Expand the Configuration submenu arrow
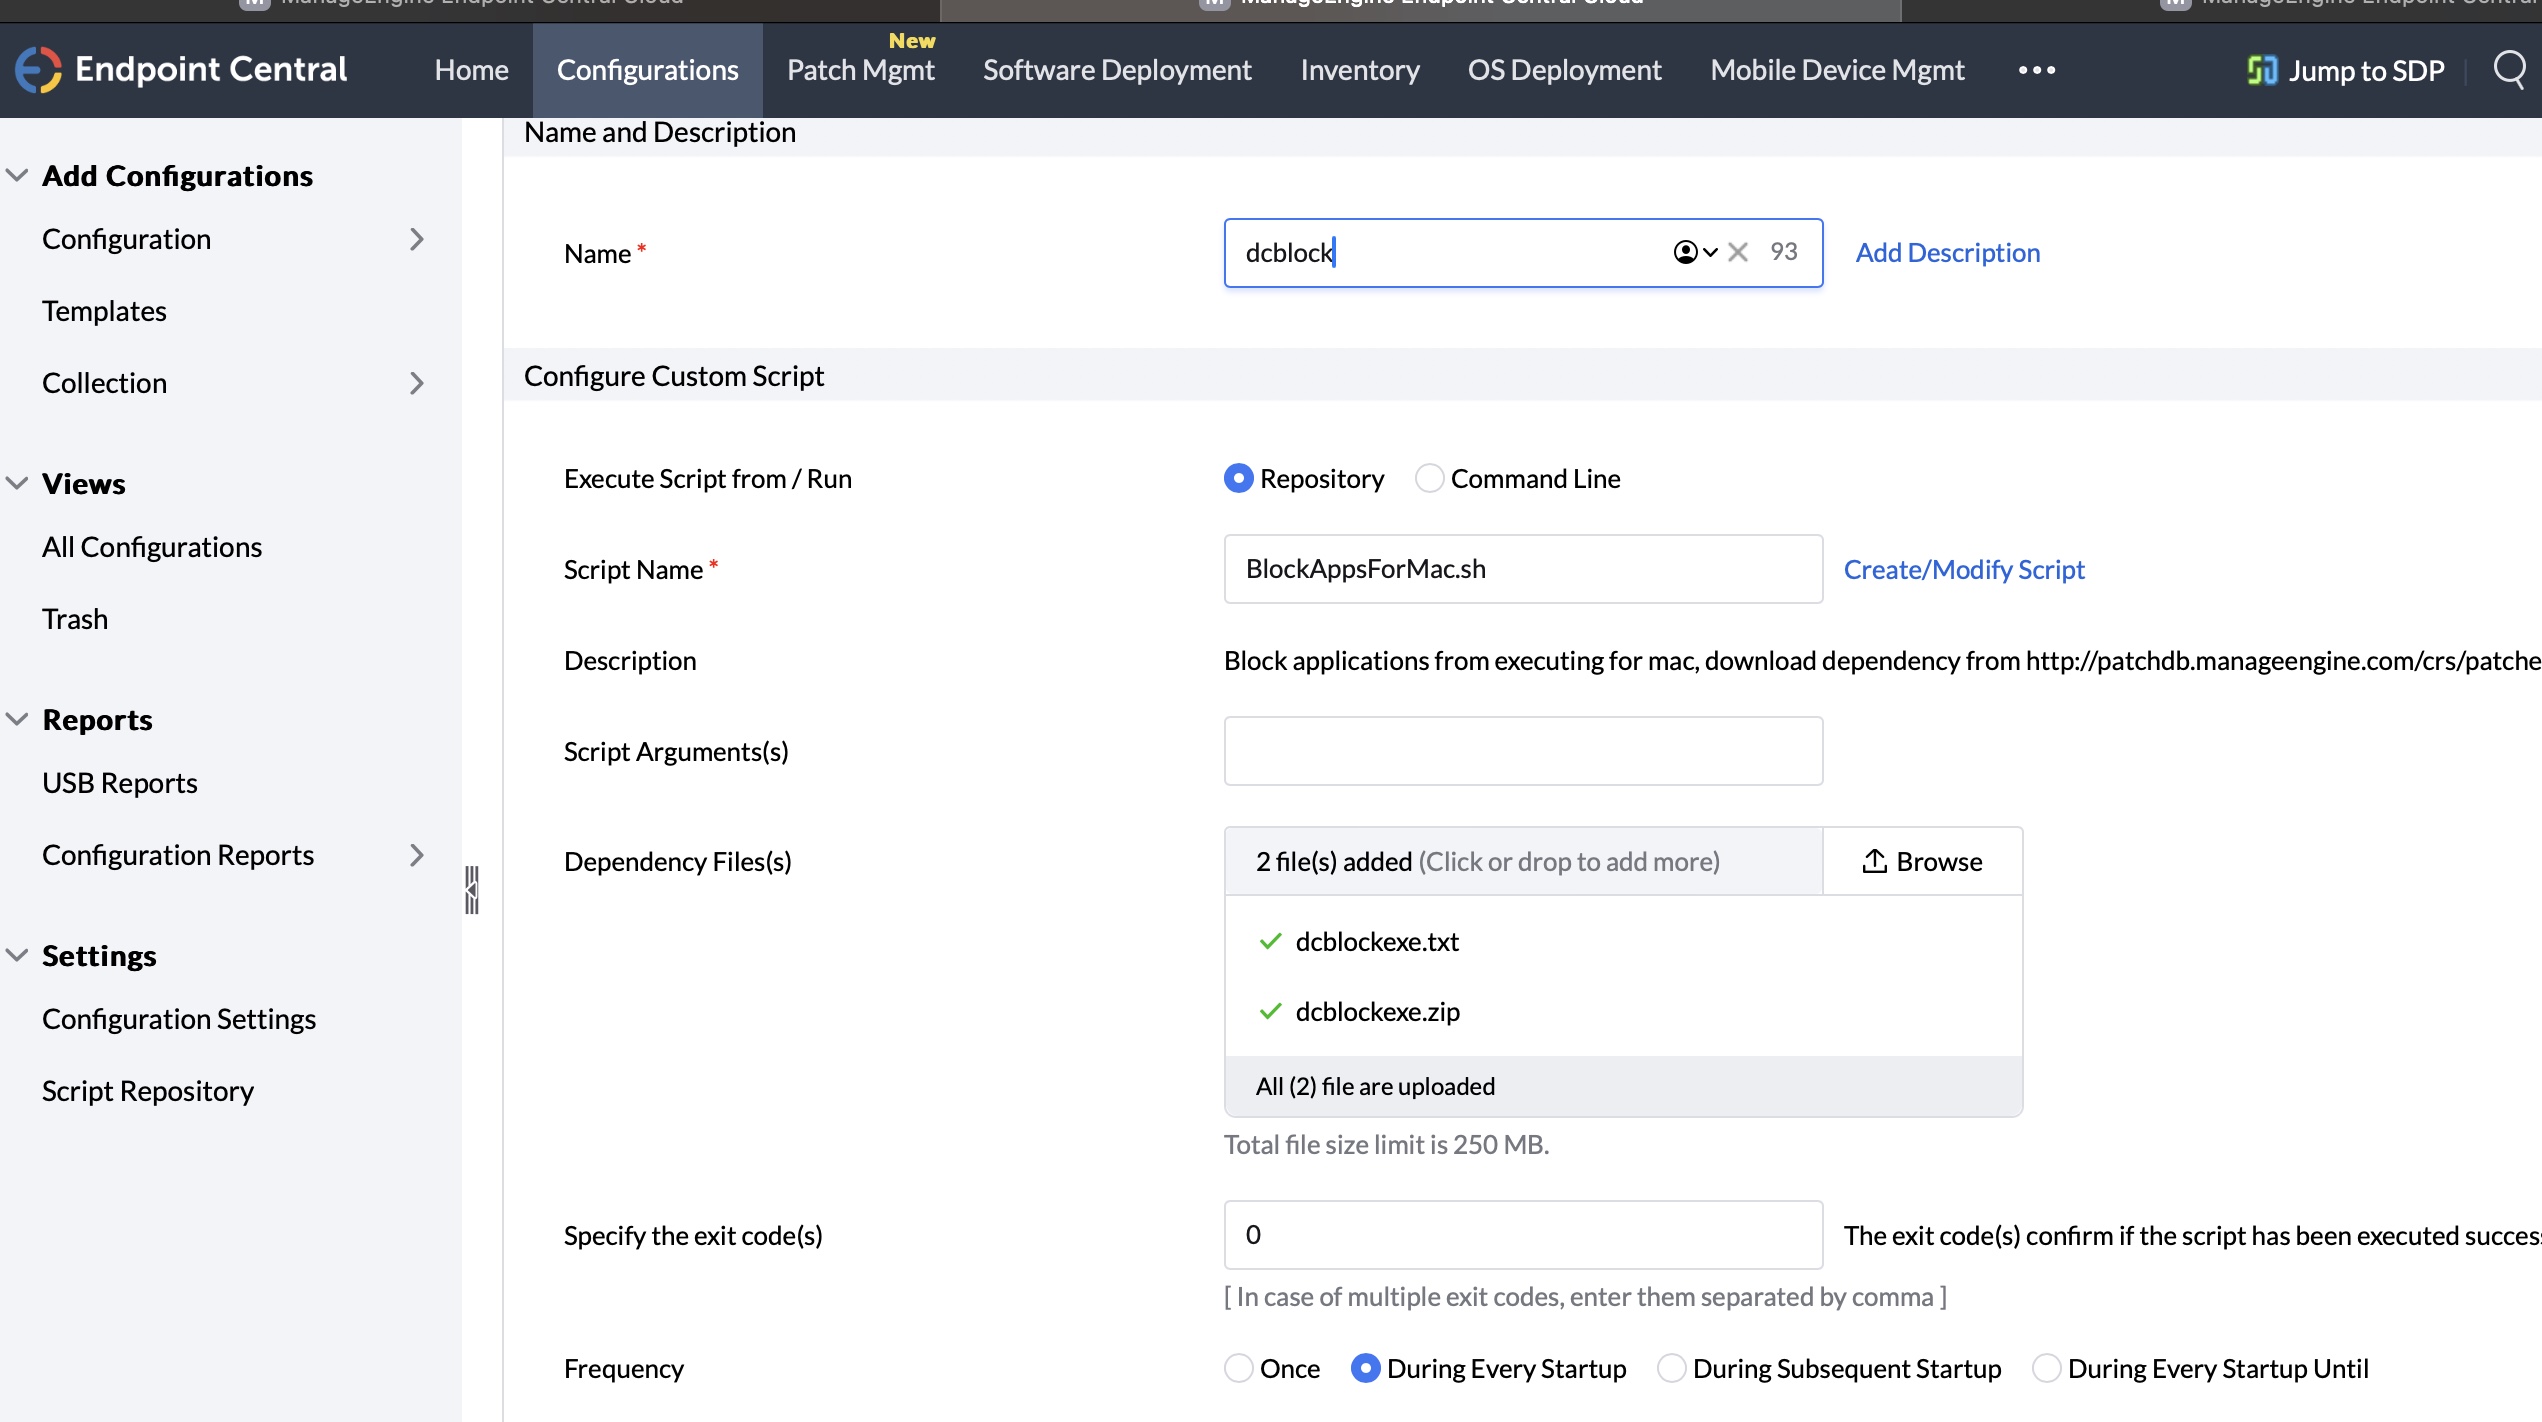 pos(416,239)
